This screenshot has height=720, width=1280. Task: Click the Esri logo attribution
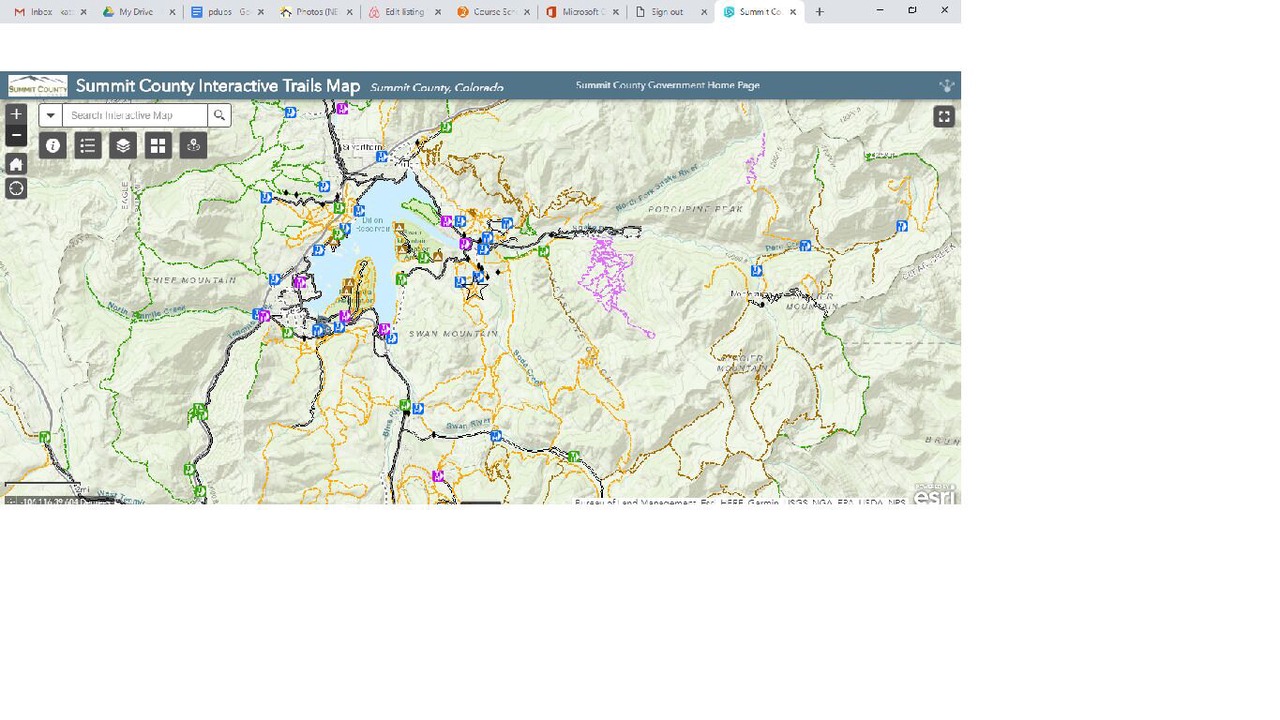934,495
